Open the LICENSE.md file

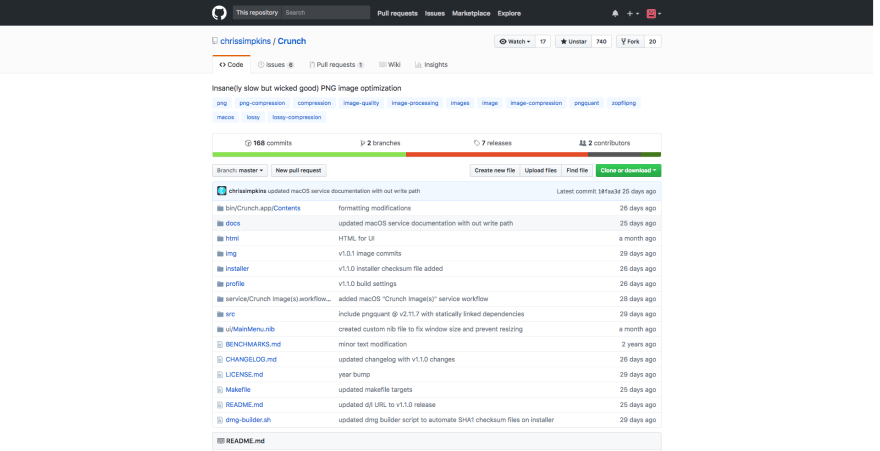pyautogui.click(x=244, y=375)
